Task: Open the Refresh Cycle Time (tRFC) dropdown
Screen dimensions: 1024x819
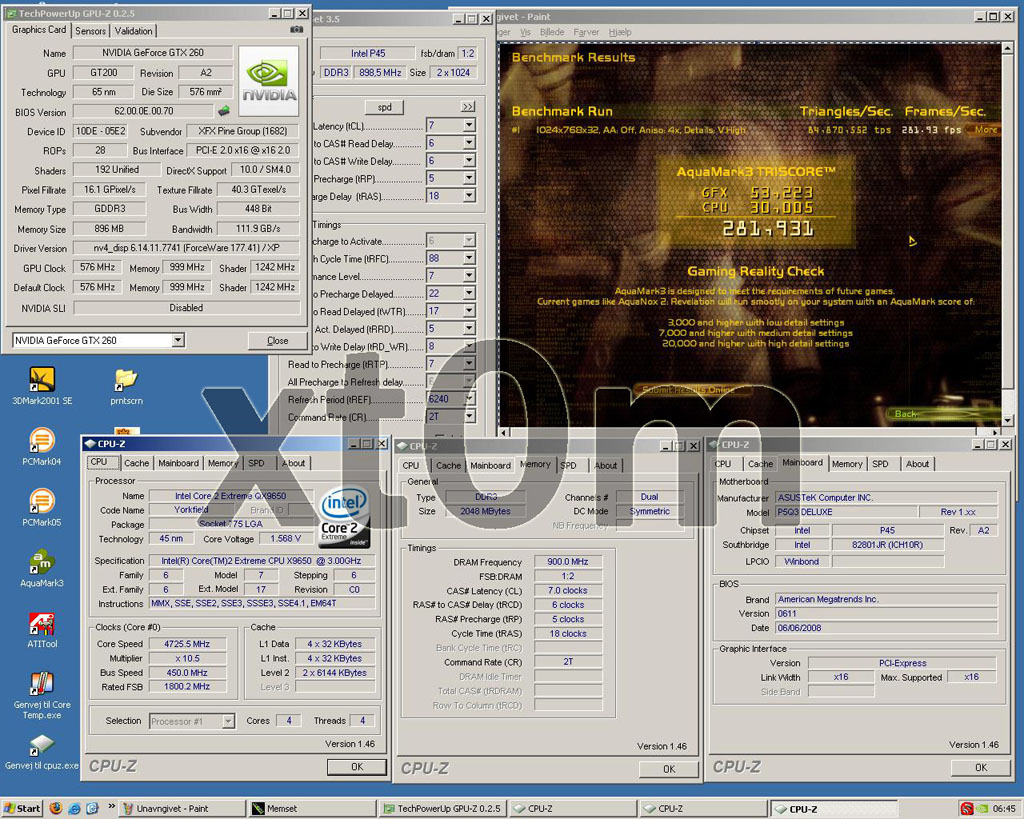Action: click(x=469, y=258)
